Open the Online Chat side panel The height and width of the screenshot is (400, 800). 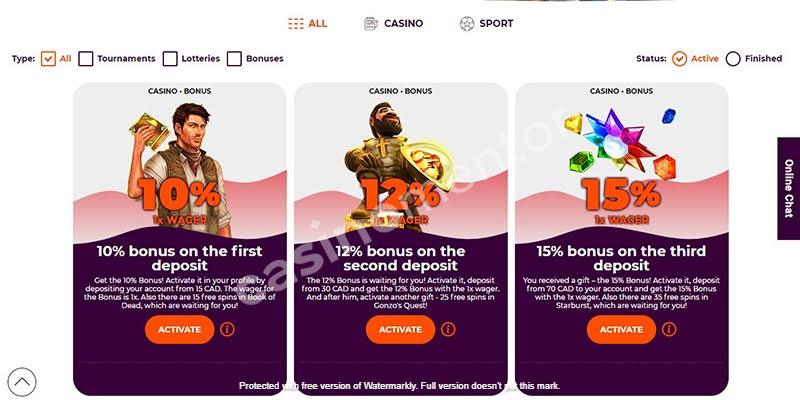click(x=789, y=188)
